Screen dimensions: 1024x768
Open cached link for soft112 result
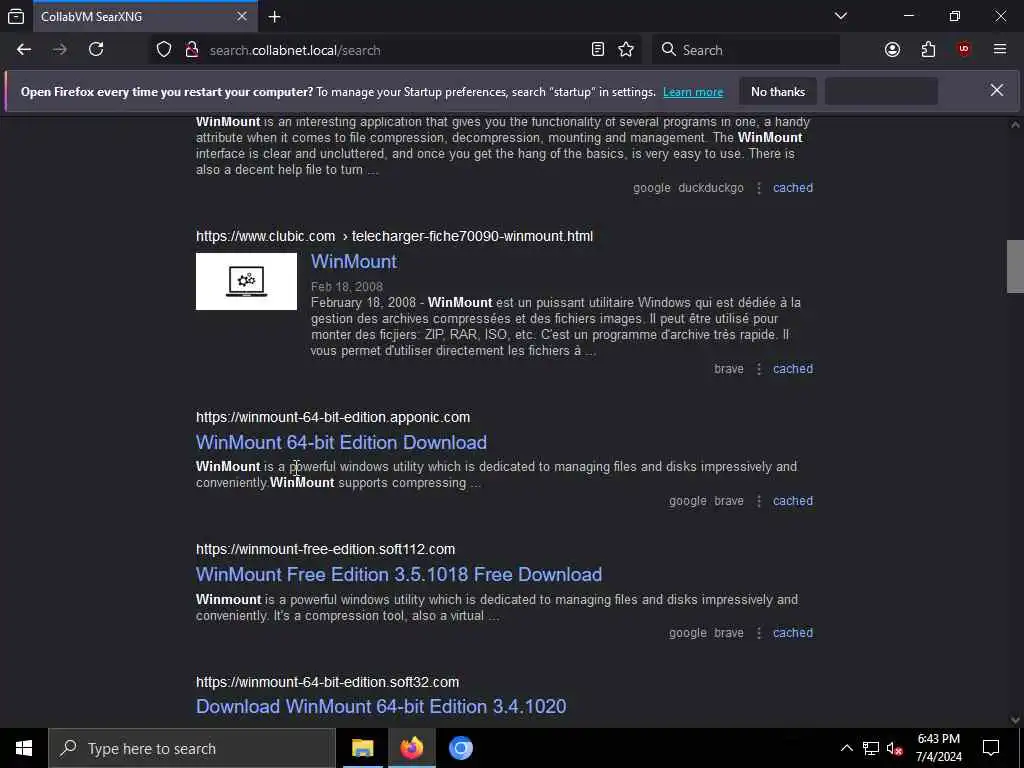793,633
